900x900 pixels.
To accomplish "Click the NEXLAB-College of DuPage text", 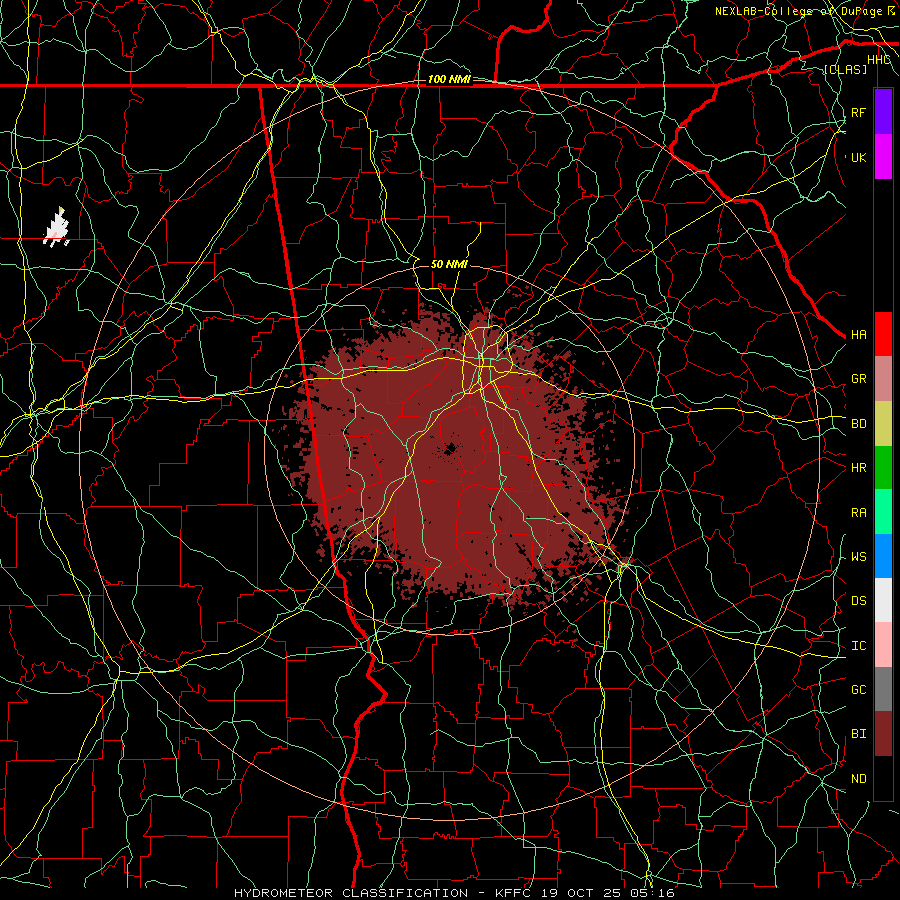I will 799,11.
